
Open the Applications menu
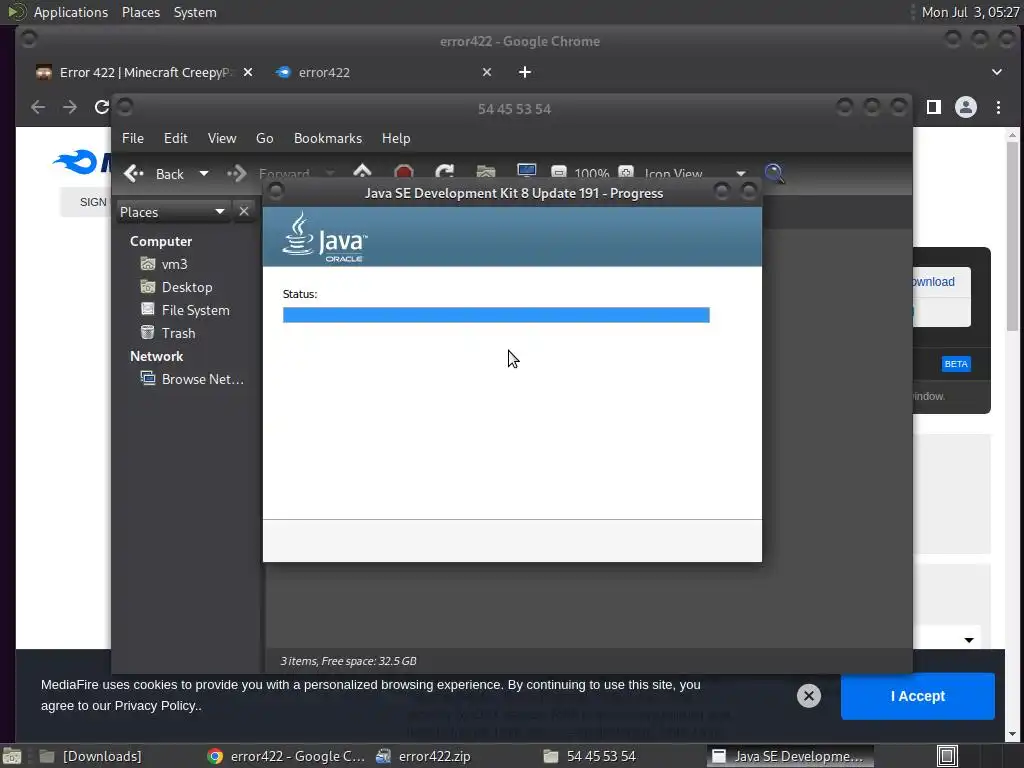(71, 12)
